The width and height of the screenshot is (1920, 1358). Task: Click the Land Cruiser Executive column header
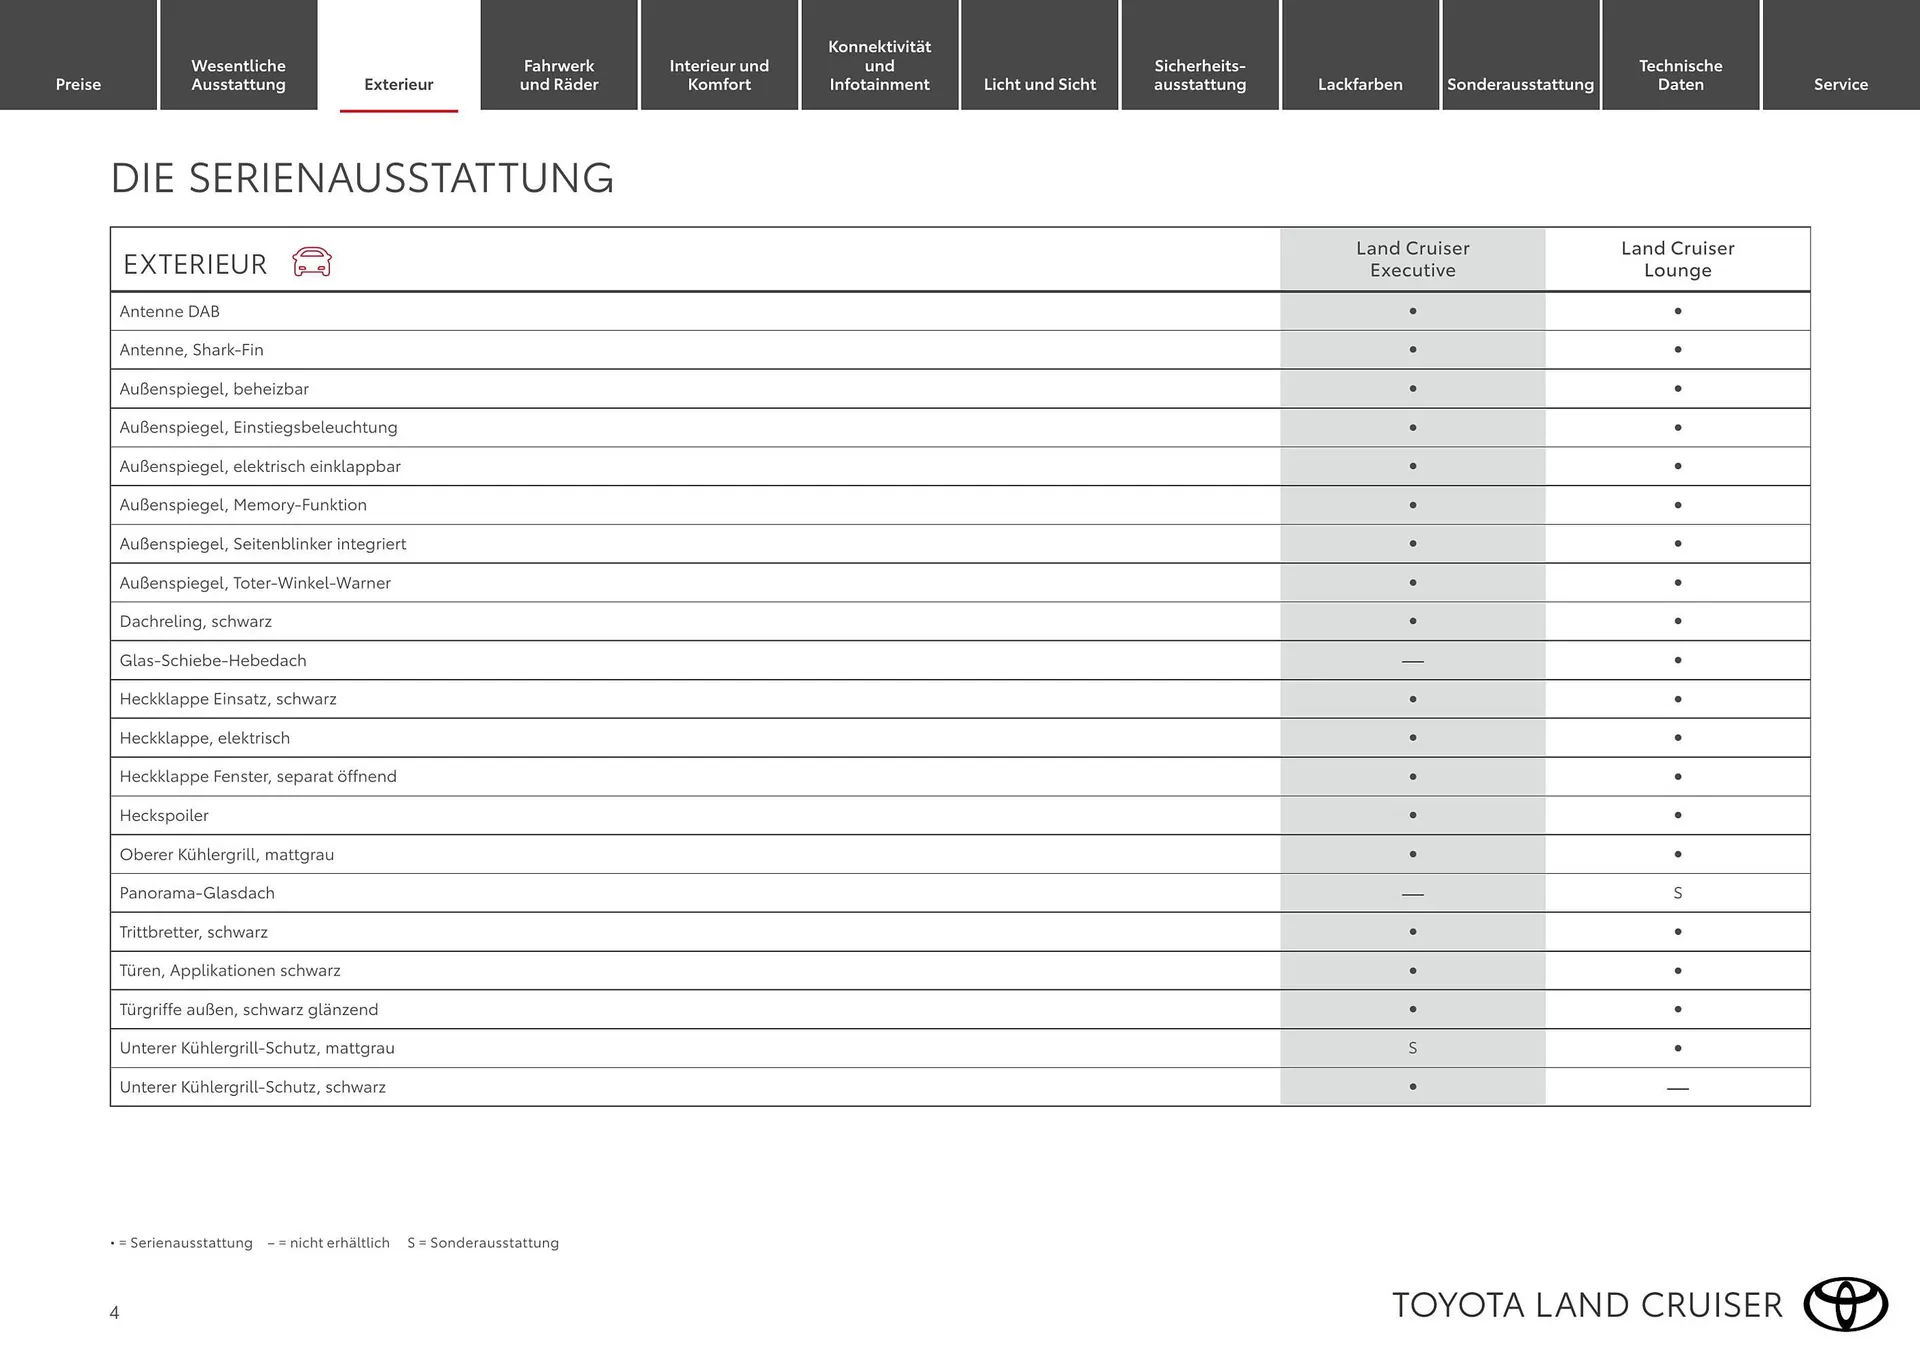pyautogui.click(x=1413, y=258)
